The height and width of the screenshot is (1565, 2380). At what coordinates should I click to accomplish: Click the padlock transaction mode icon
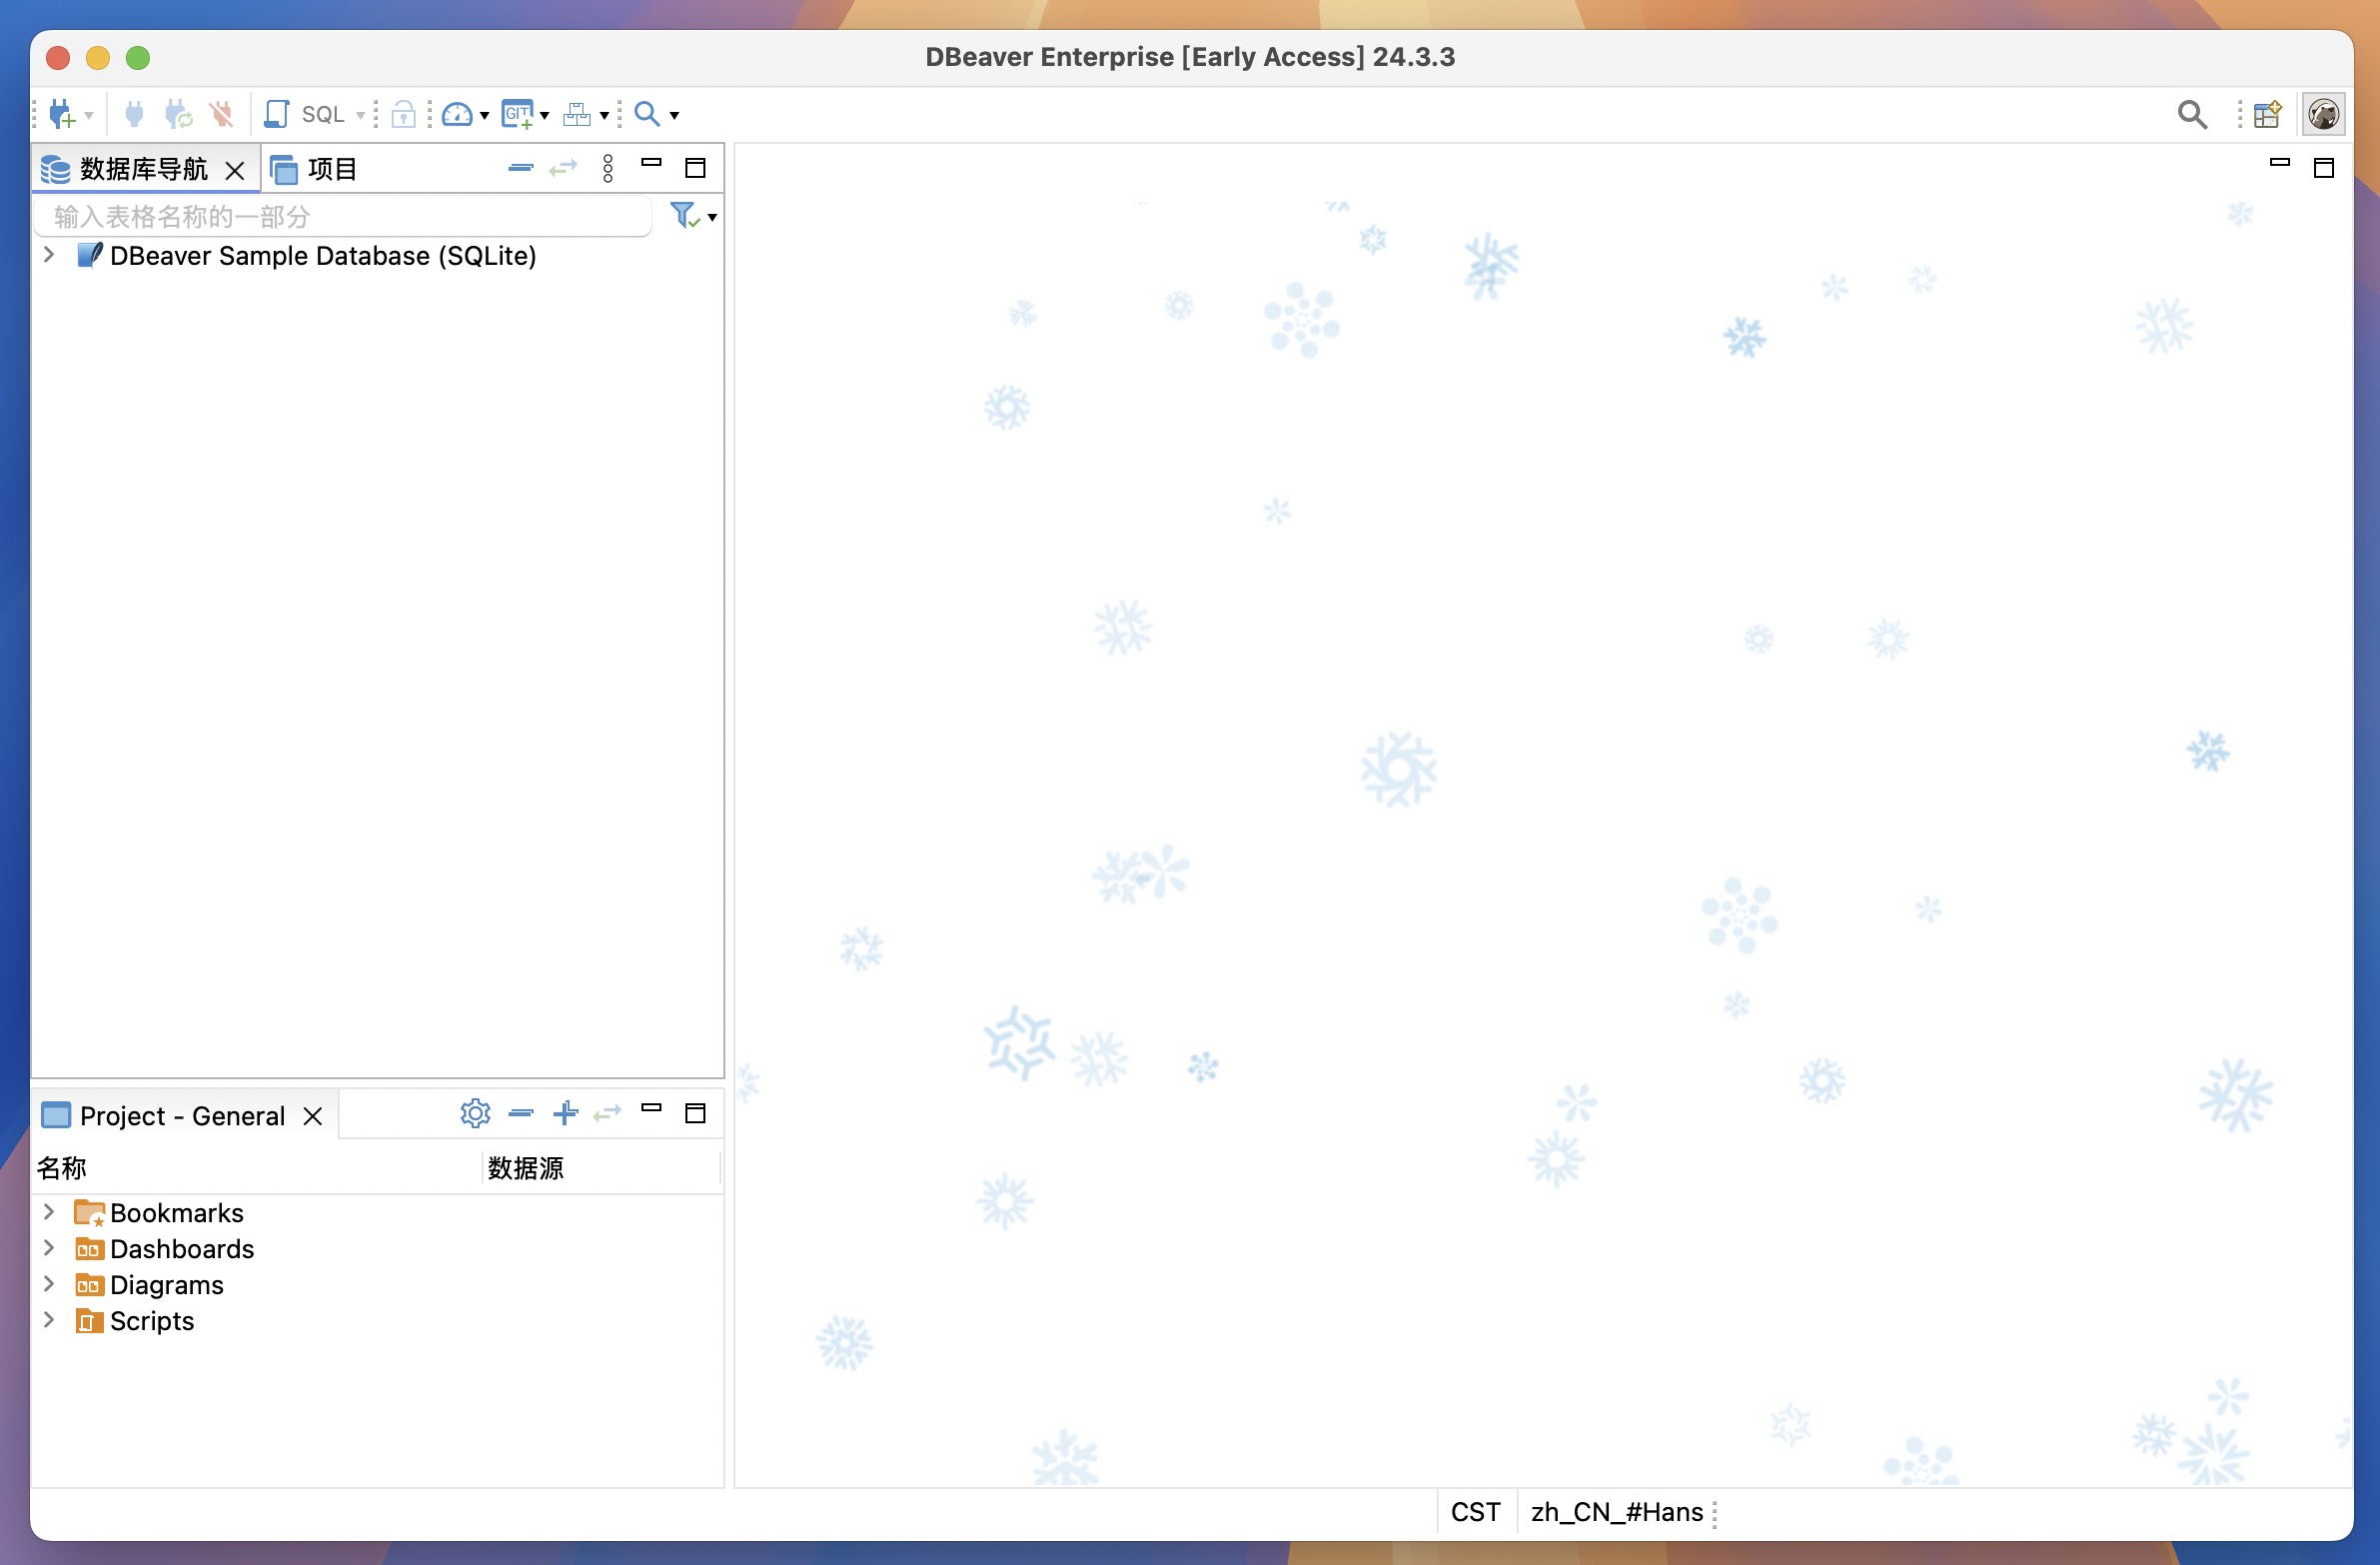403,114
